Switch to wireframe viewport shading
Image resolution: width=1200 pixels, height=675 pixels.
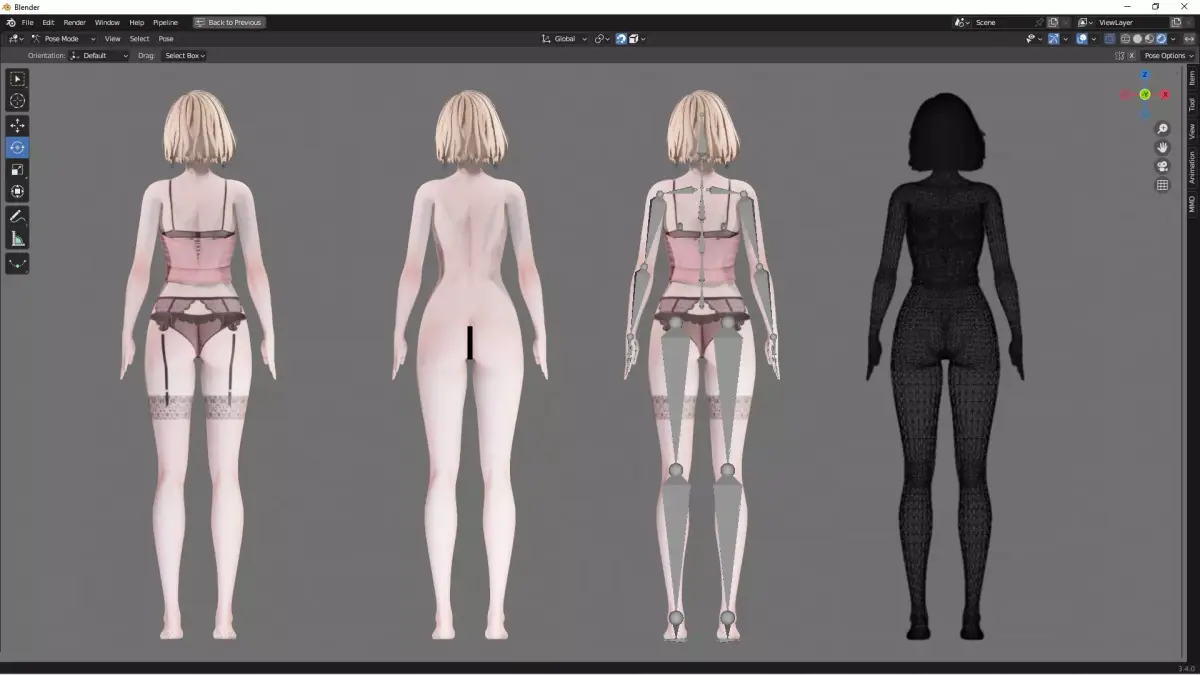tap(1125, 39)
